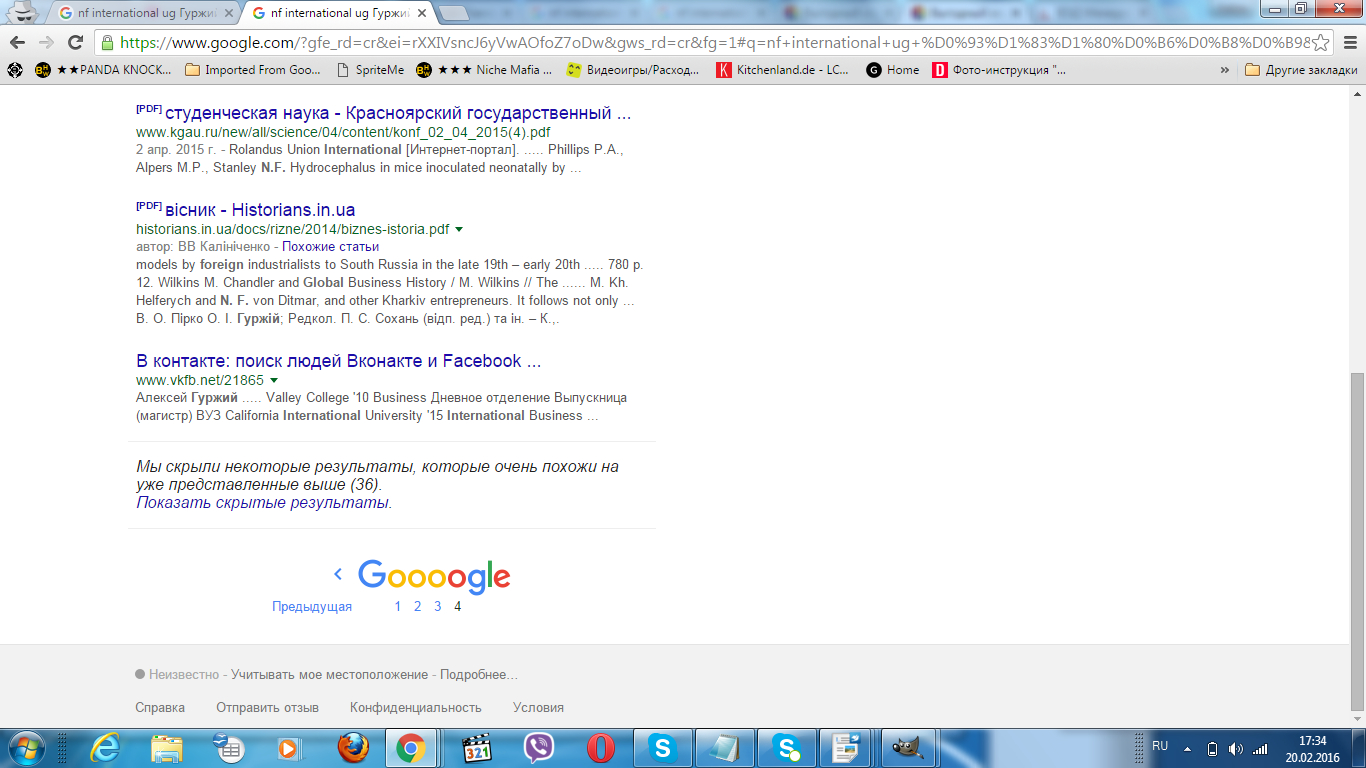Open Firefox from the taskbar
This screenshot has height=768, width=1366.
click(351, 748)
